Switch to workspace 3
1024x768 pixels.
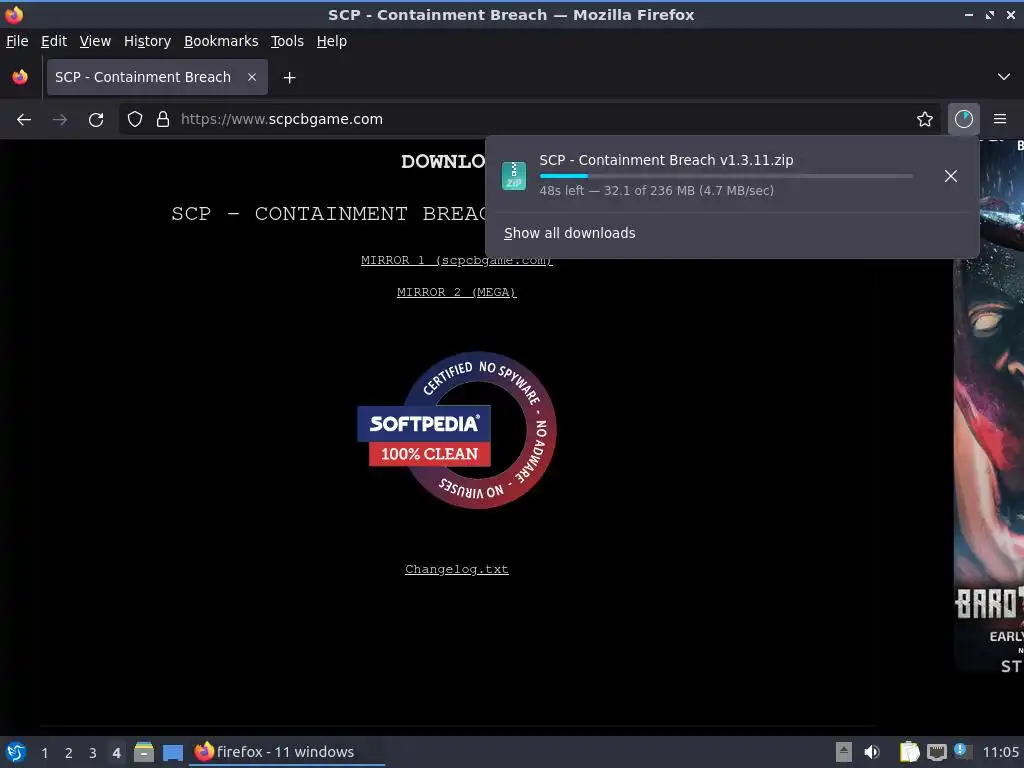[92, 753]
